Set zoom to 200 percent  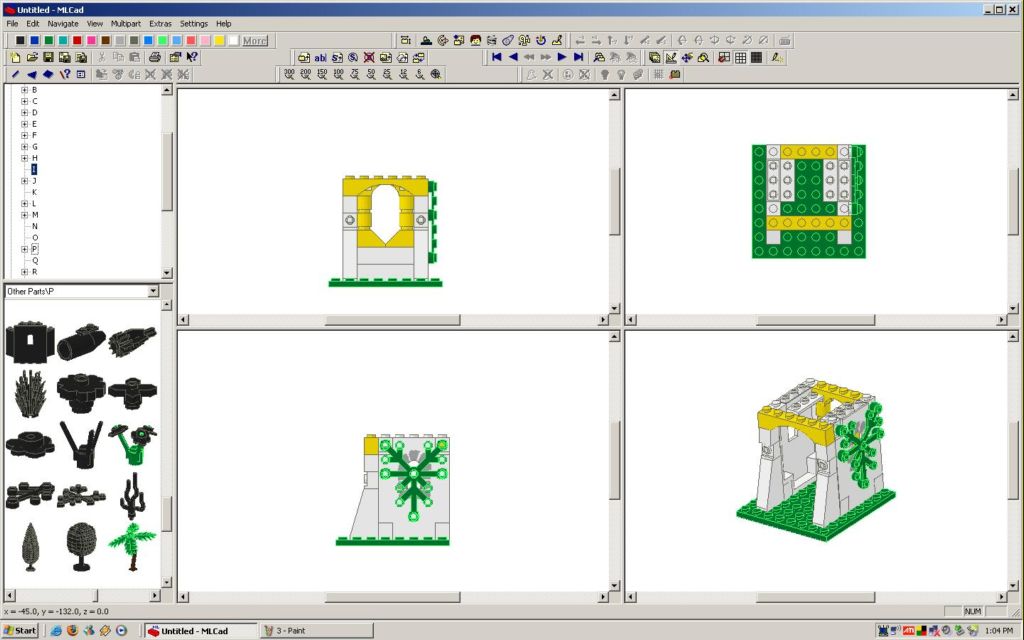(306, 74)
